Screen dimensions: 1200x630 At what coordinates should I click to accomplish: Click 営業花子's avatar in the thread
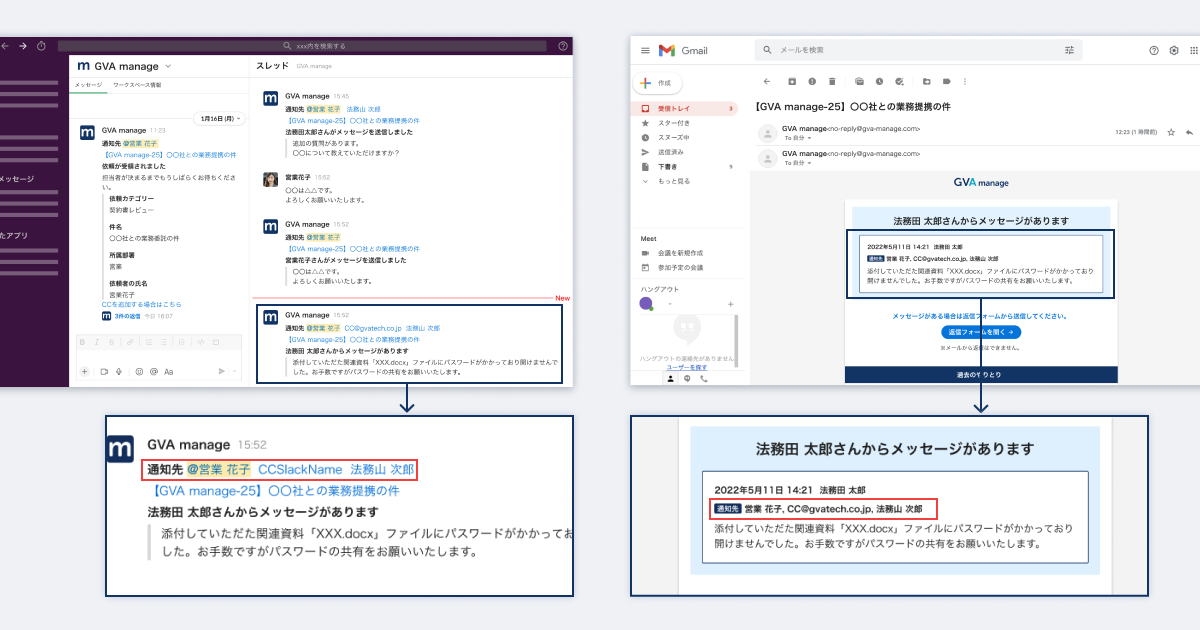click(x=270, y=180)
